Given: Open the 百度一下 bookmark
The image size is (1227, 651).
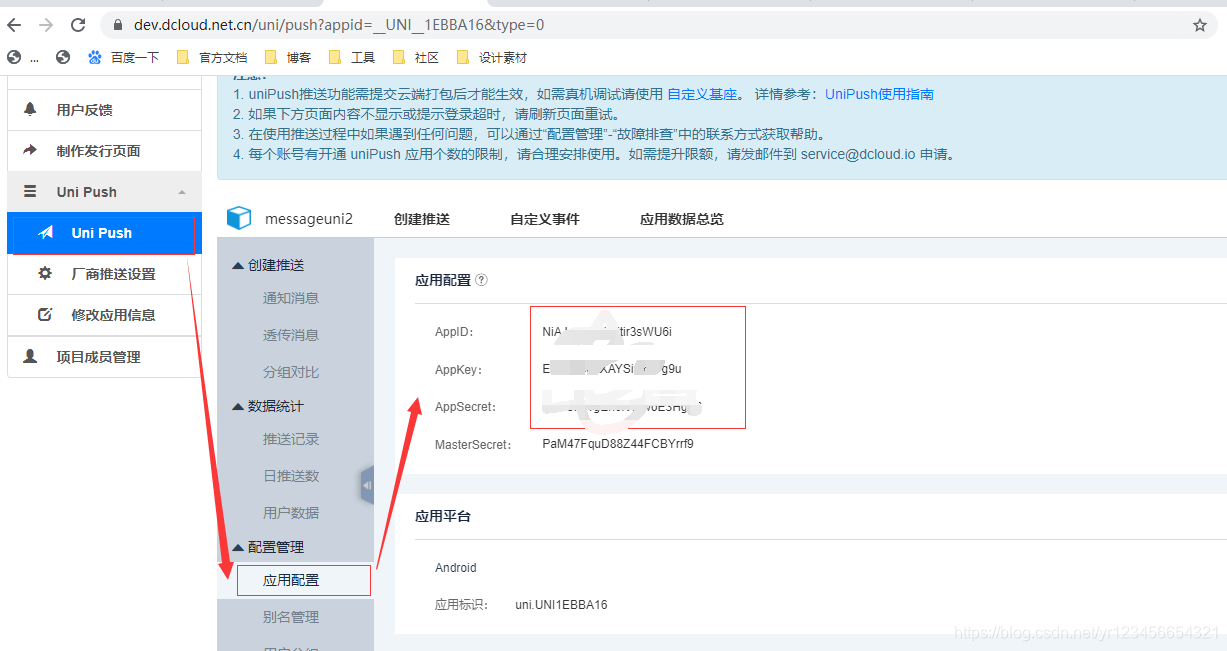Looking at the screenshot, I should click(123, 57).
